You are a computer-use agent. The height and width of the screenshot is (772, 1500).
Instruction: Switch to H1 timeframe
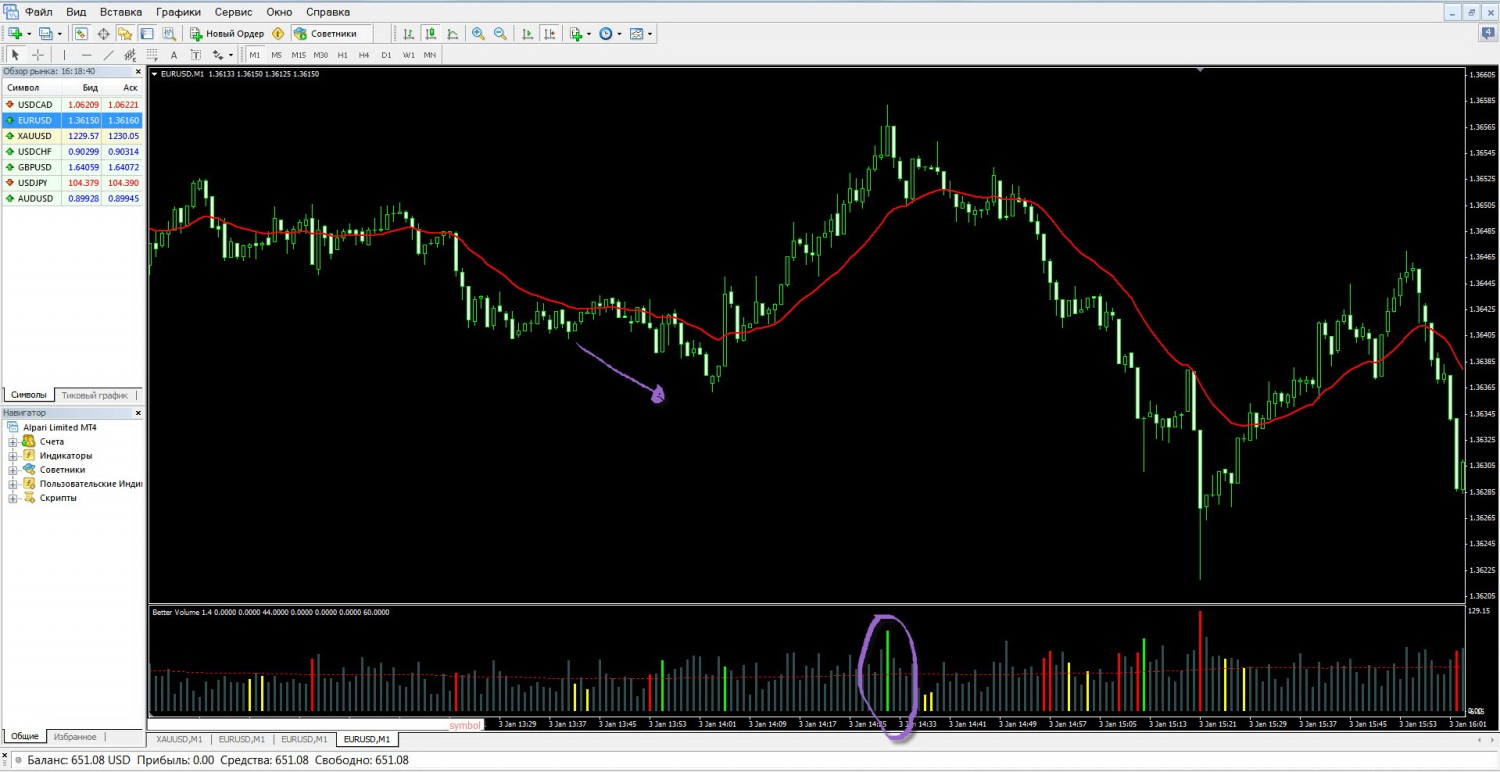point(342,55)
